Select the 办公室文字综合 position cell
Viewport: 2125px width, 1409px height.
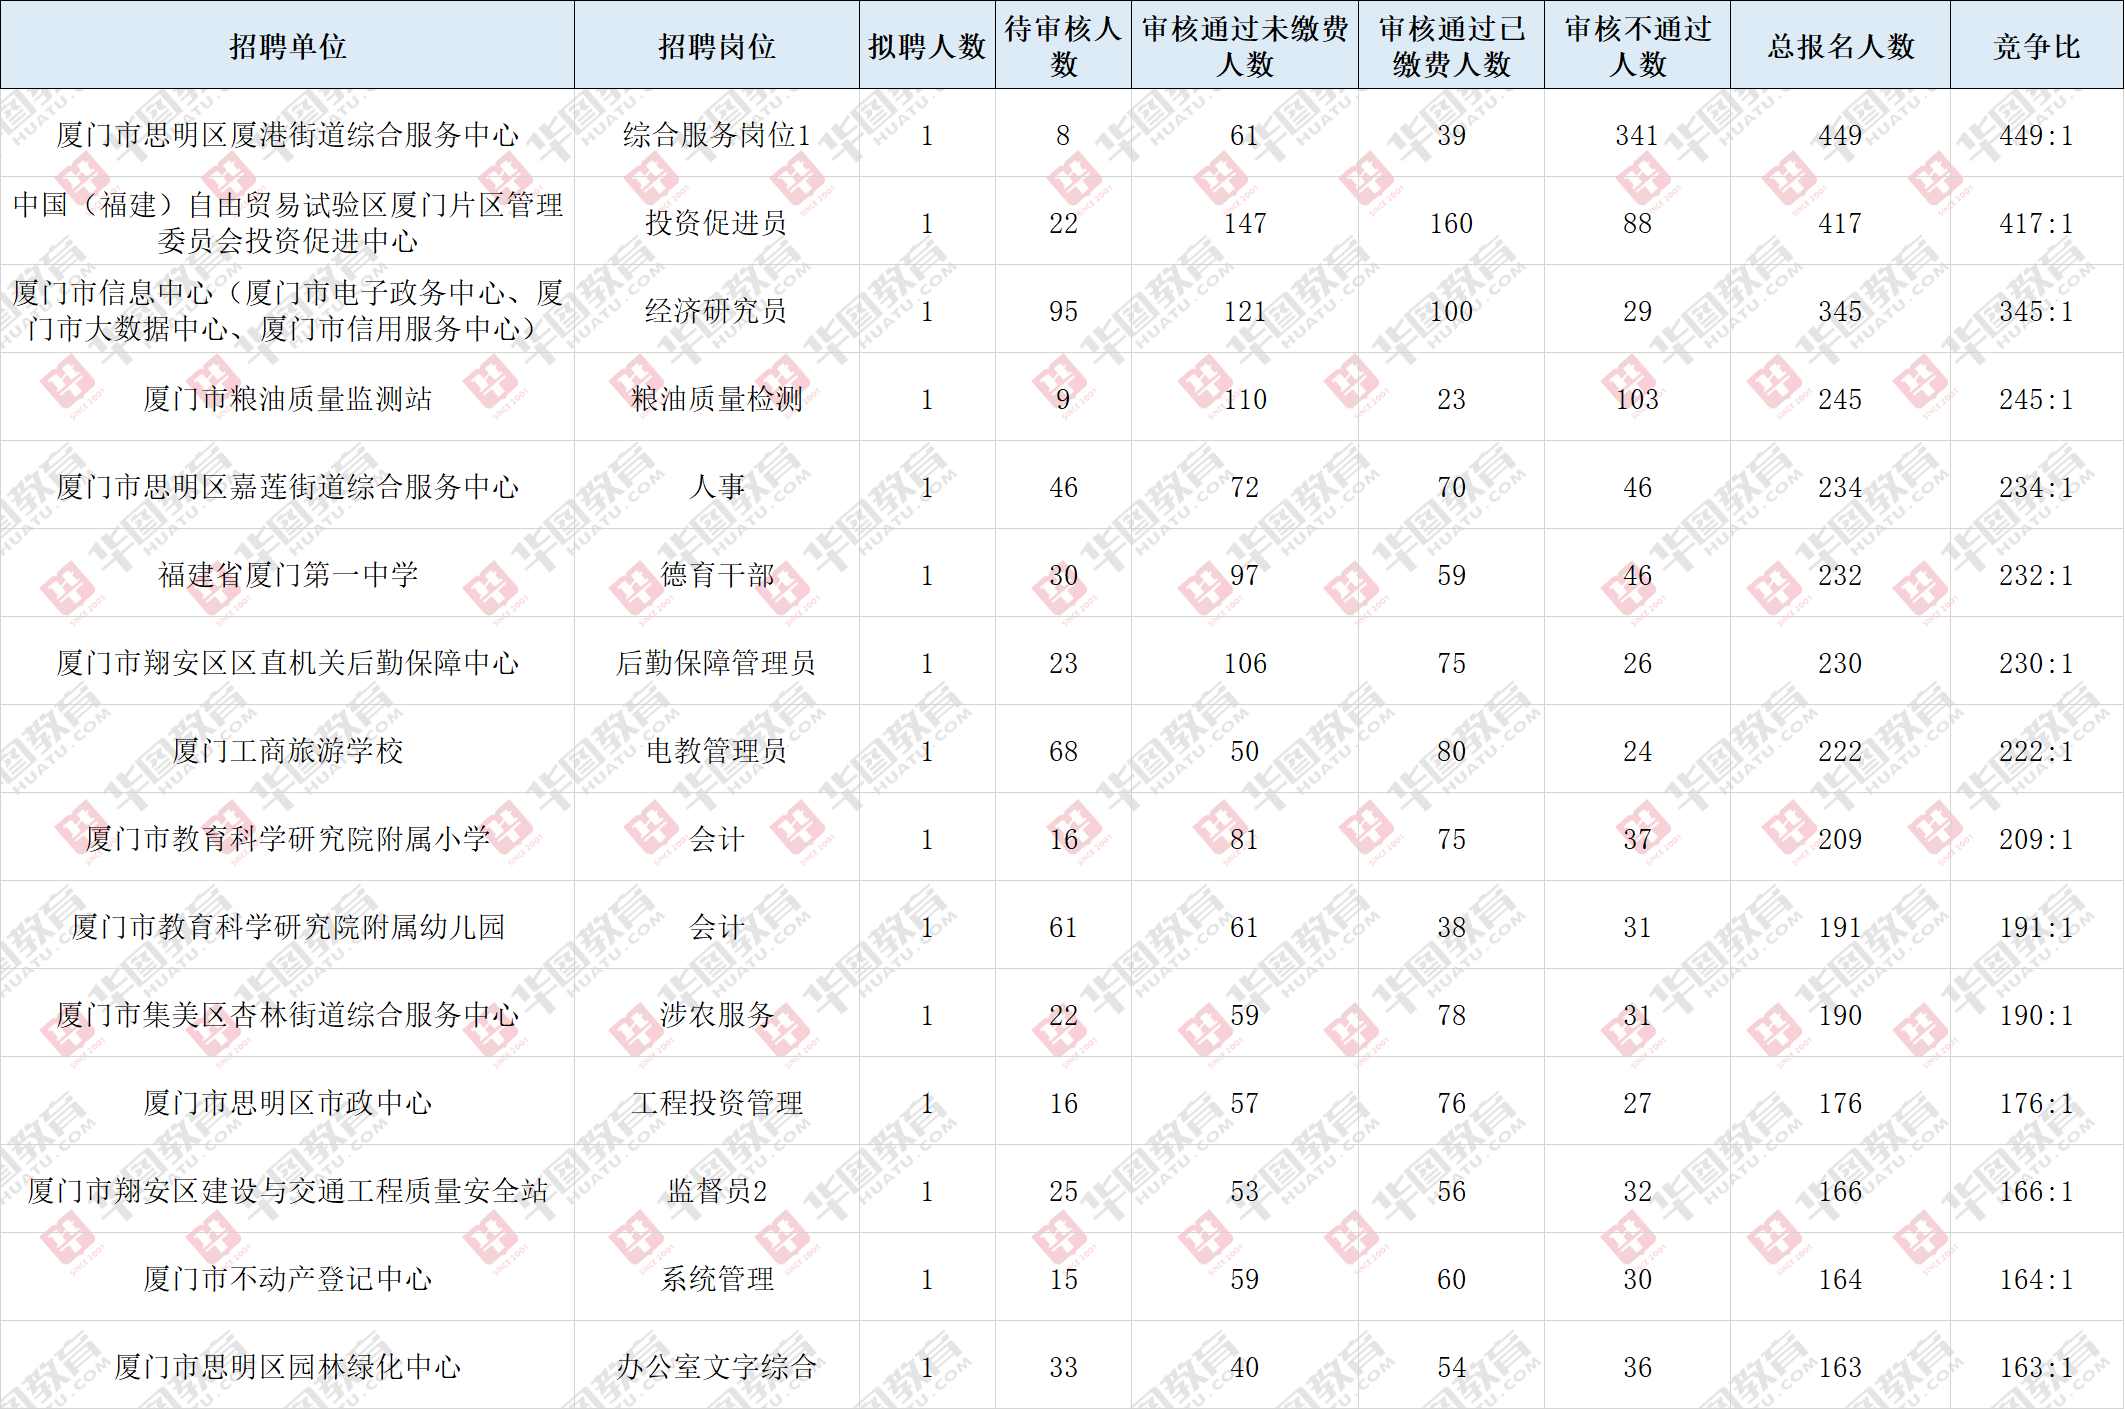716,1365
